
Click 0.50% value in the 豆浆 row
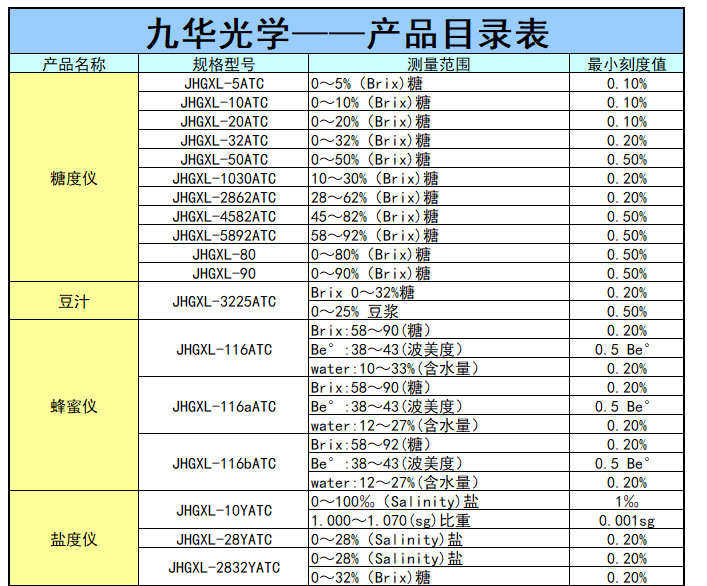pos(627,311)
